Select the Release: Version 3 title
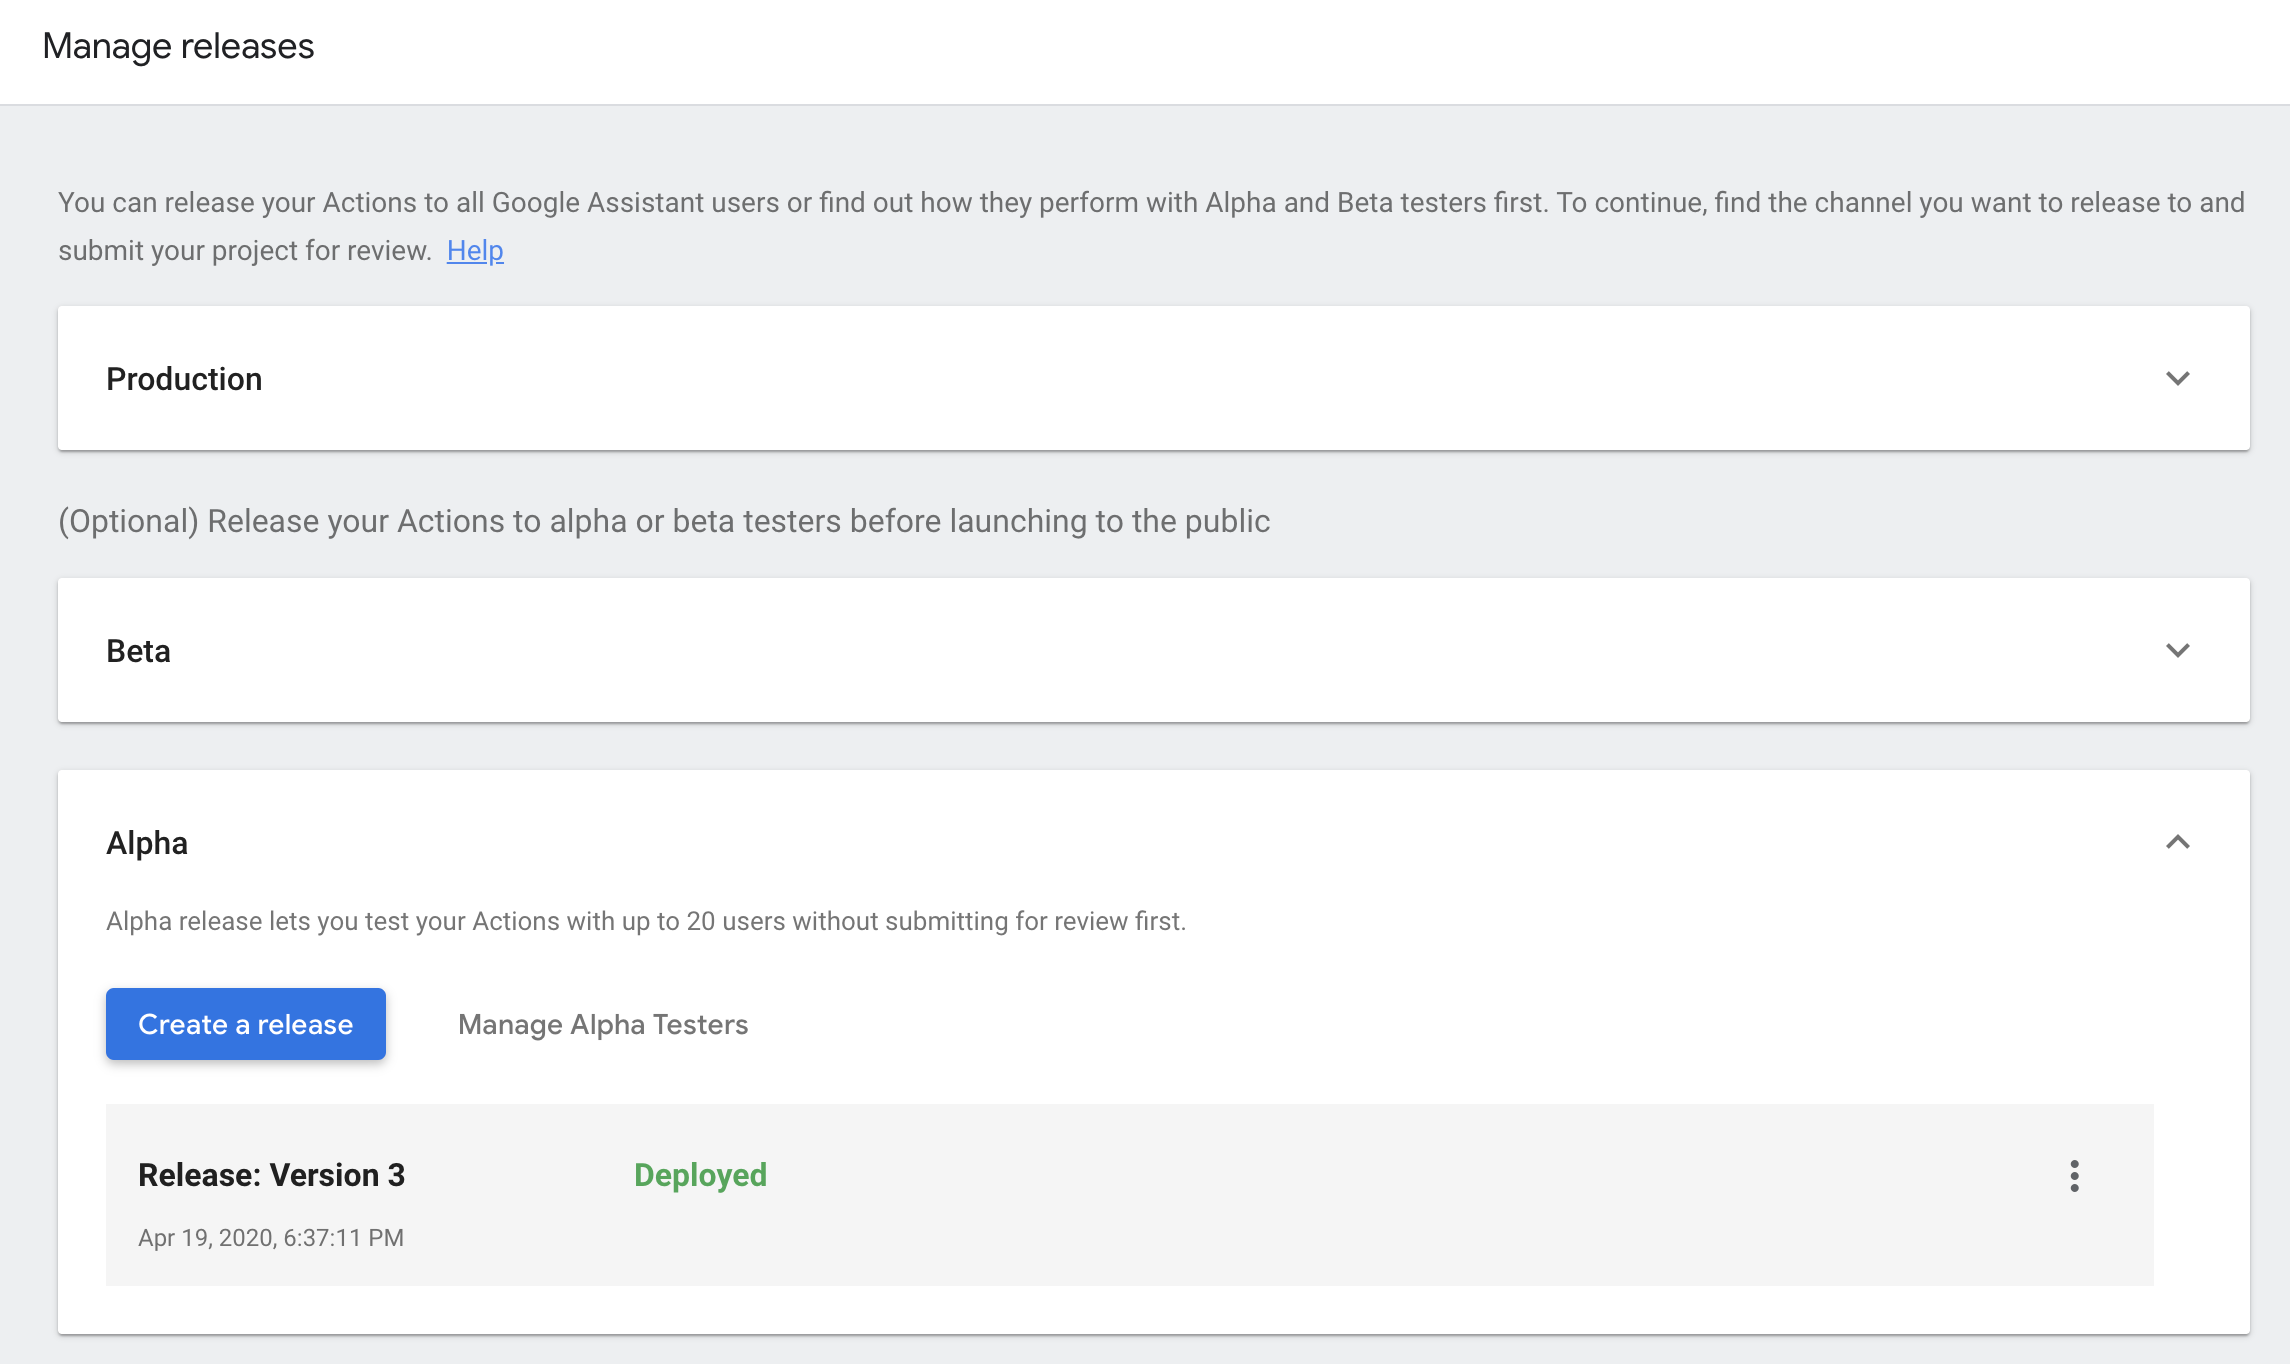2290x1364 pixels. click(x=272, y=1175)
